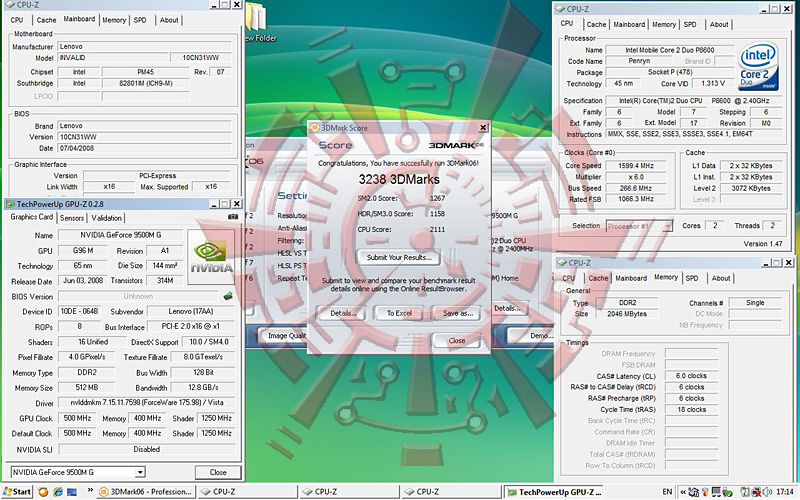Click the Device ID field 10DE - 064B
The height and width of the screenshot is (500, 800).
point(79,311)
